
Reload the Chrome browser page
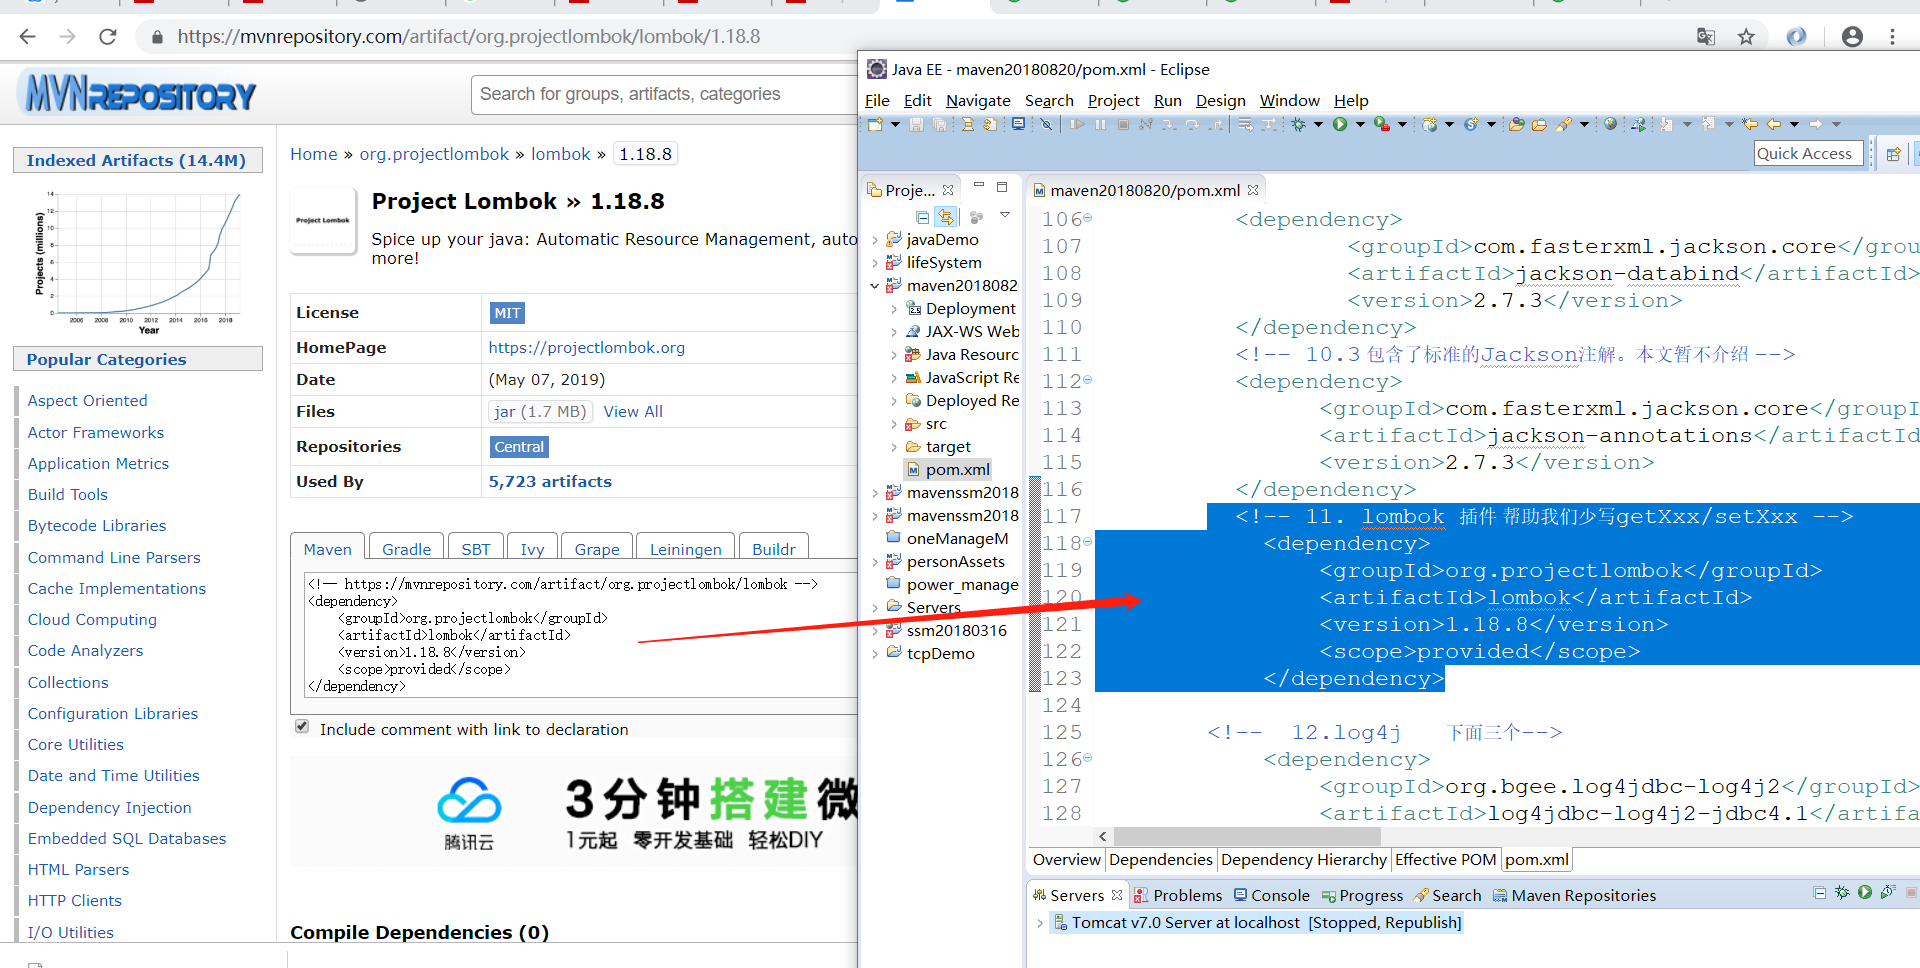(108, 37)
